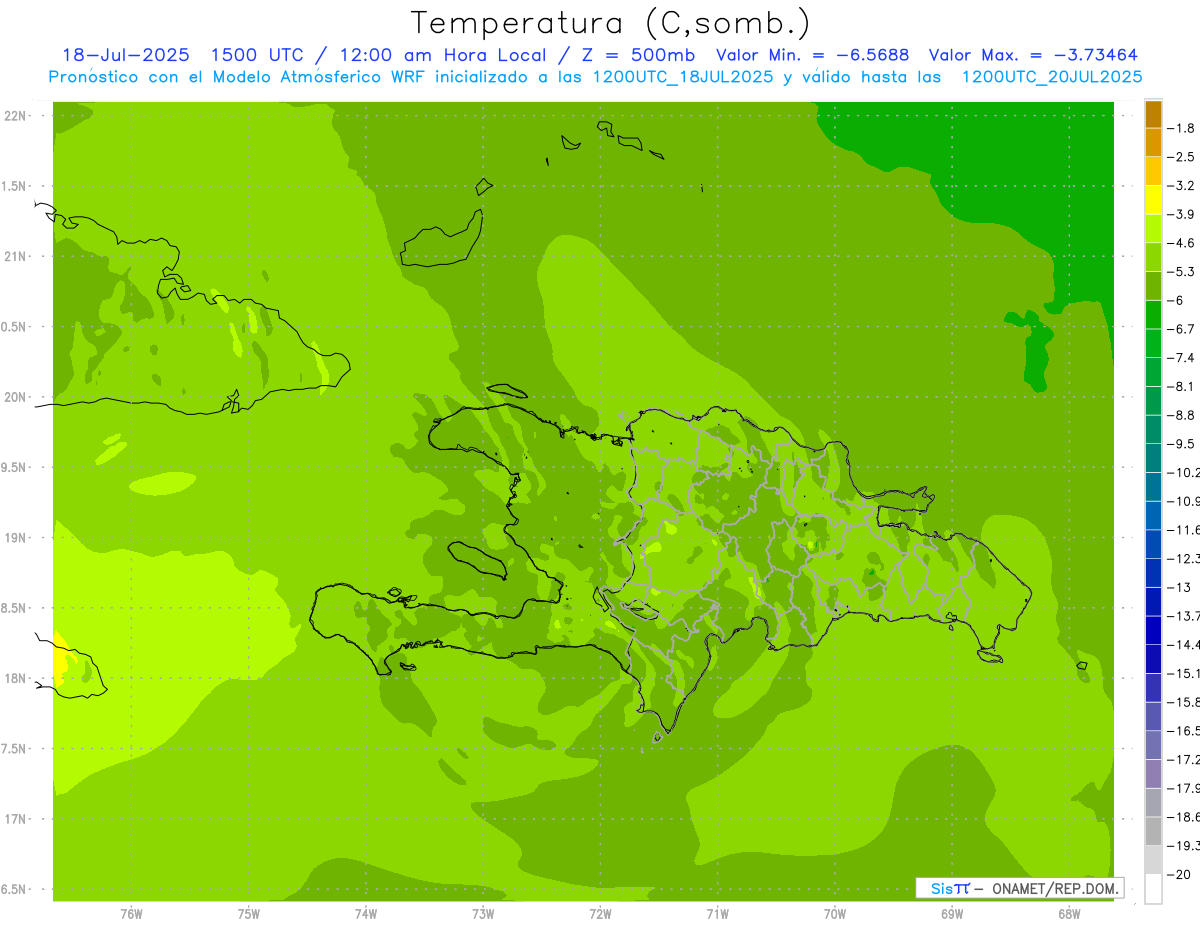This screenshot has width=1200, height=927.
Task: Select 'Valor Min. = -6.5688' text
Action: [813, 55]
